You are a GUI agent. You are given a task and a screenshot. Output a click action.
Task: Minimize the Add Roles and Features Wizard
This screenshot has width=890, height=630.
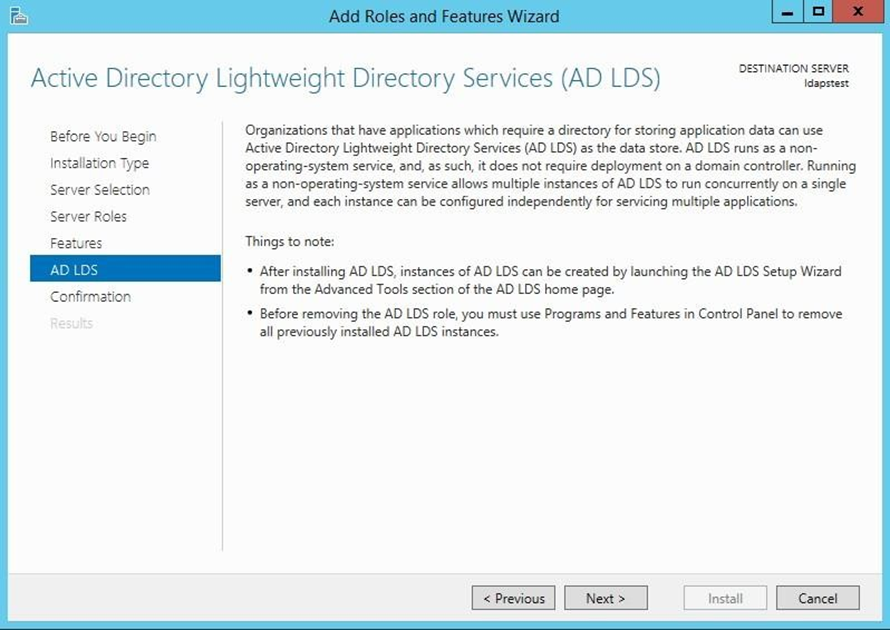tap(788, 13)
